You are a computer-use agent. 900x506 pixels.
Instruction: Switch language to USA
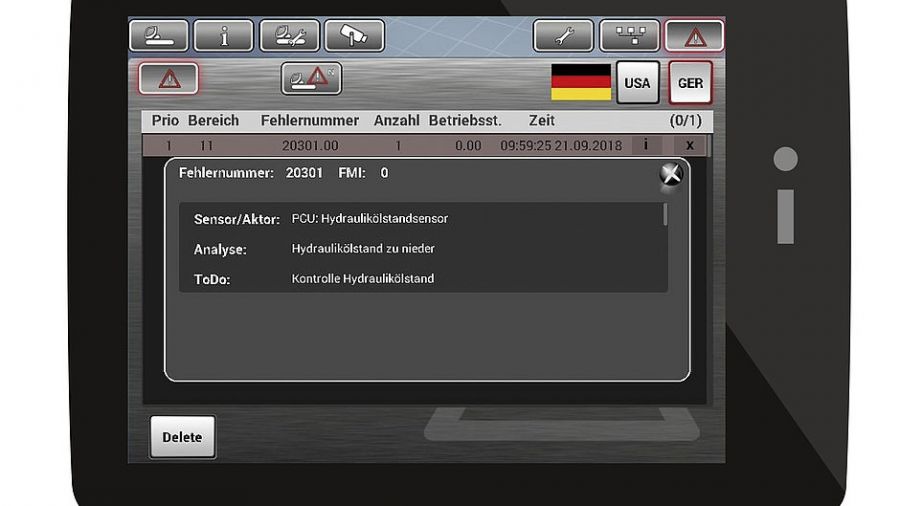click(x=637, y=83)
